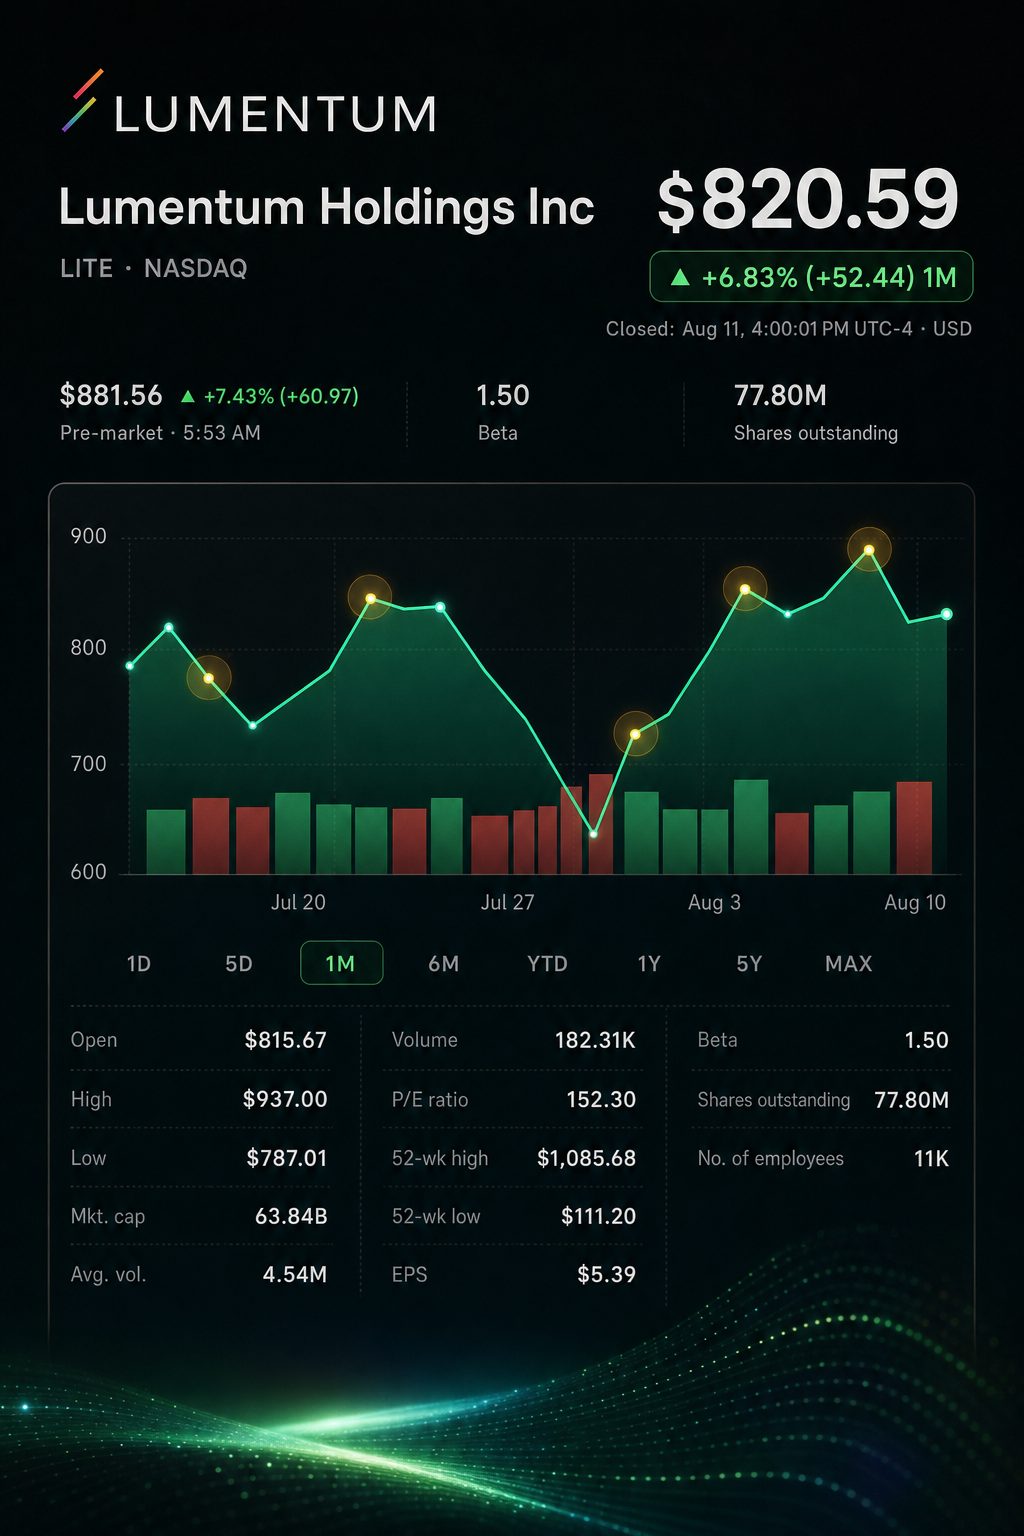
Task: Switch chart to 5Y range
Action: pyautogui.click(x=749, y=964)
